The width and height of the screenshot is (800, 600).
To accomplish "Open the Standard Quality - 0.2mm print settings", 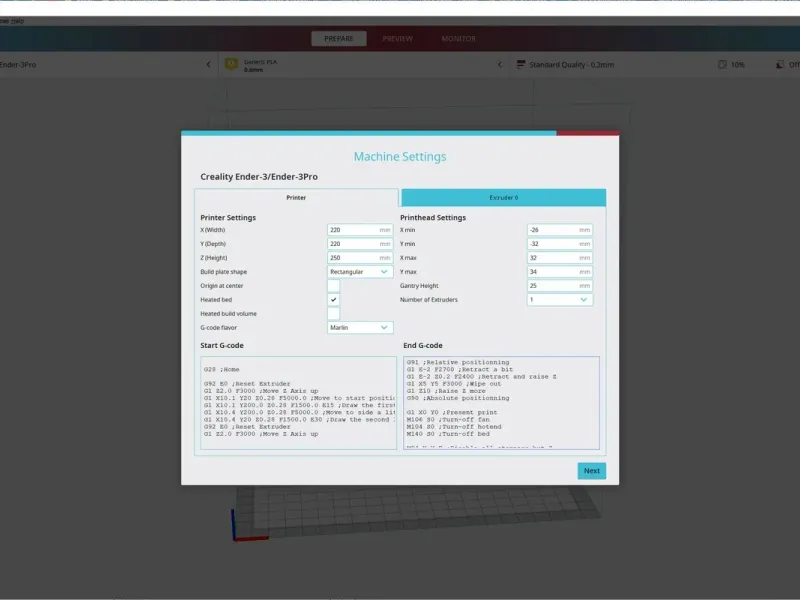I will coord(571,65).
